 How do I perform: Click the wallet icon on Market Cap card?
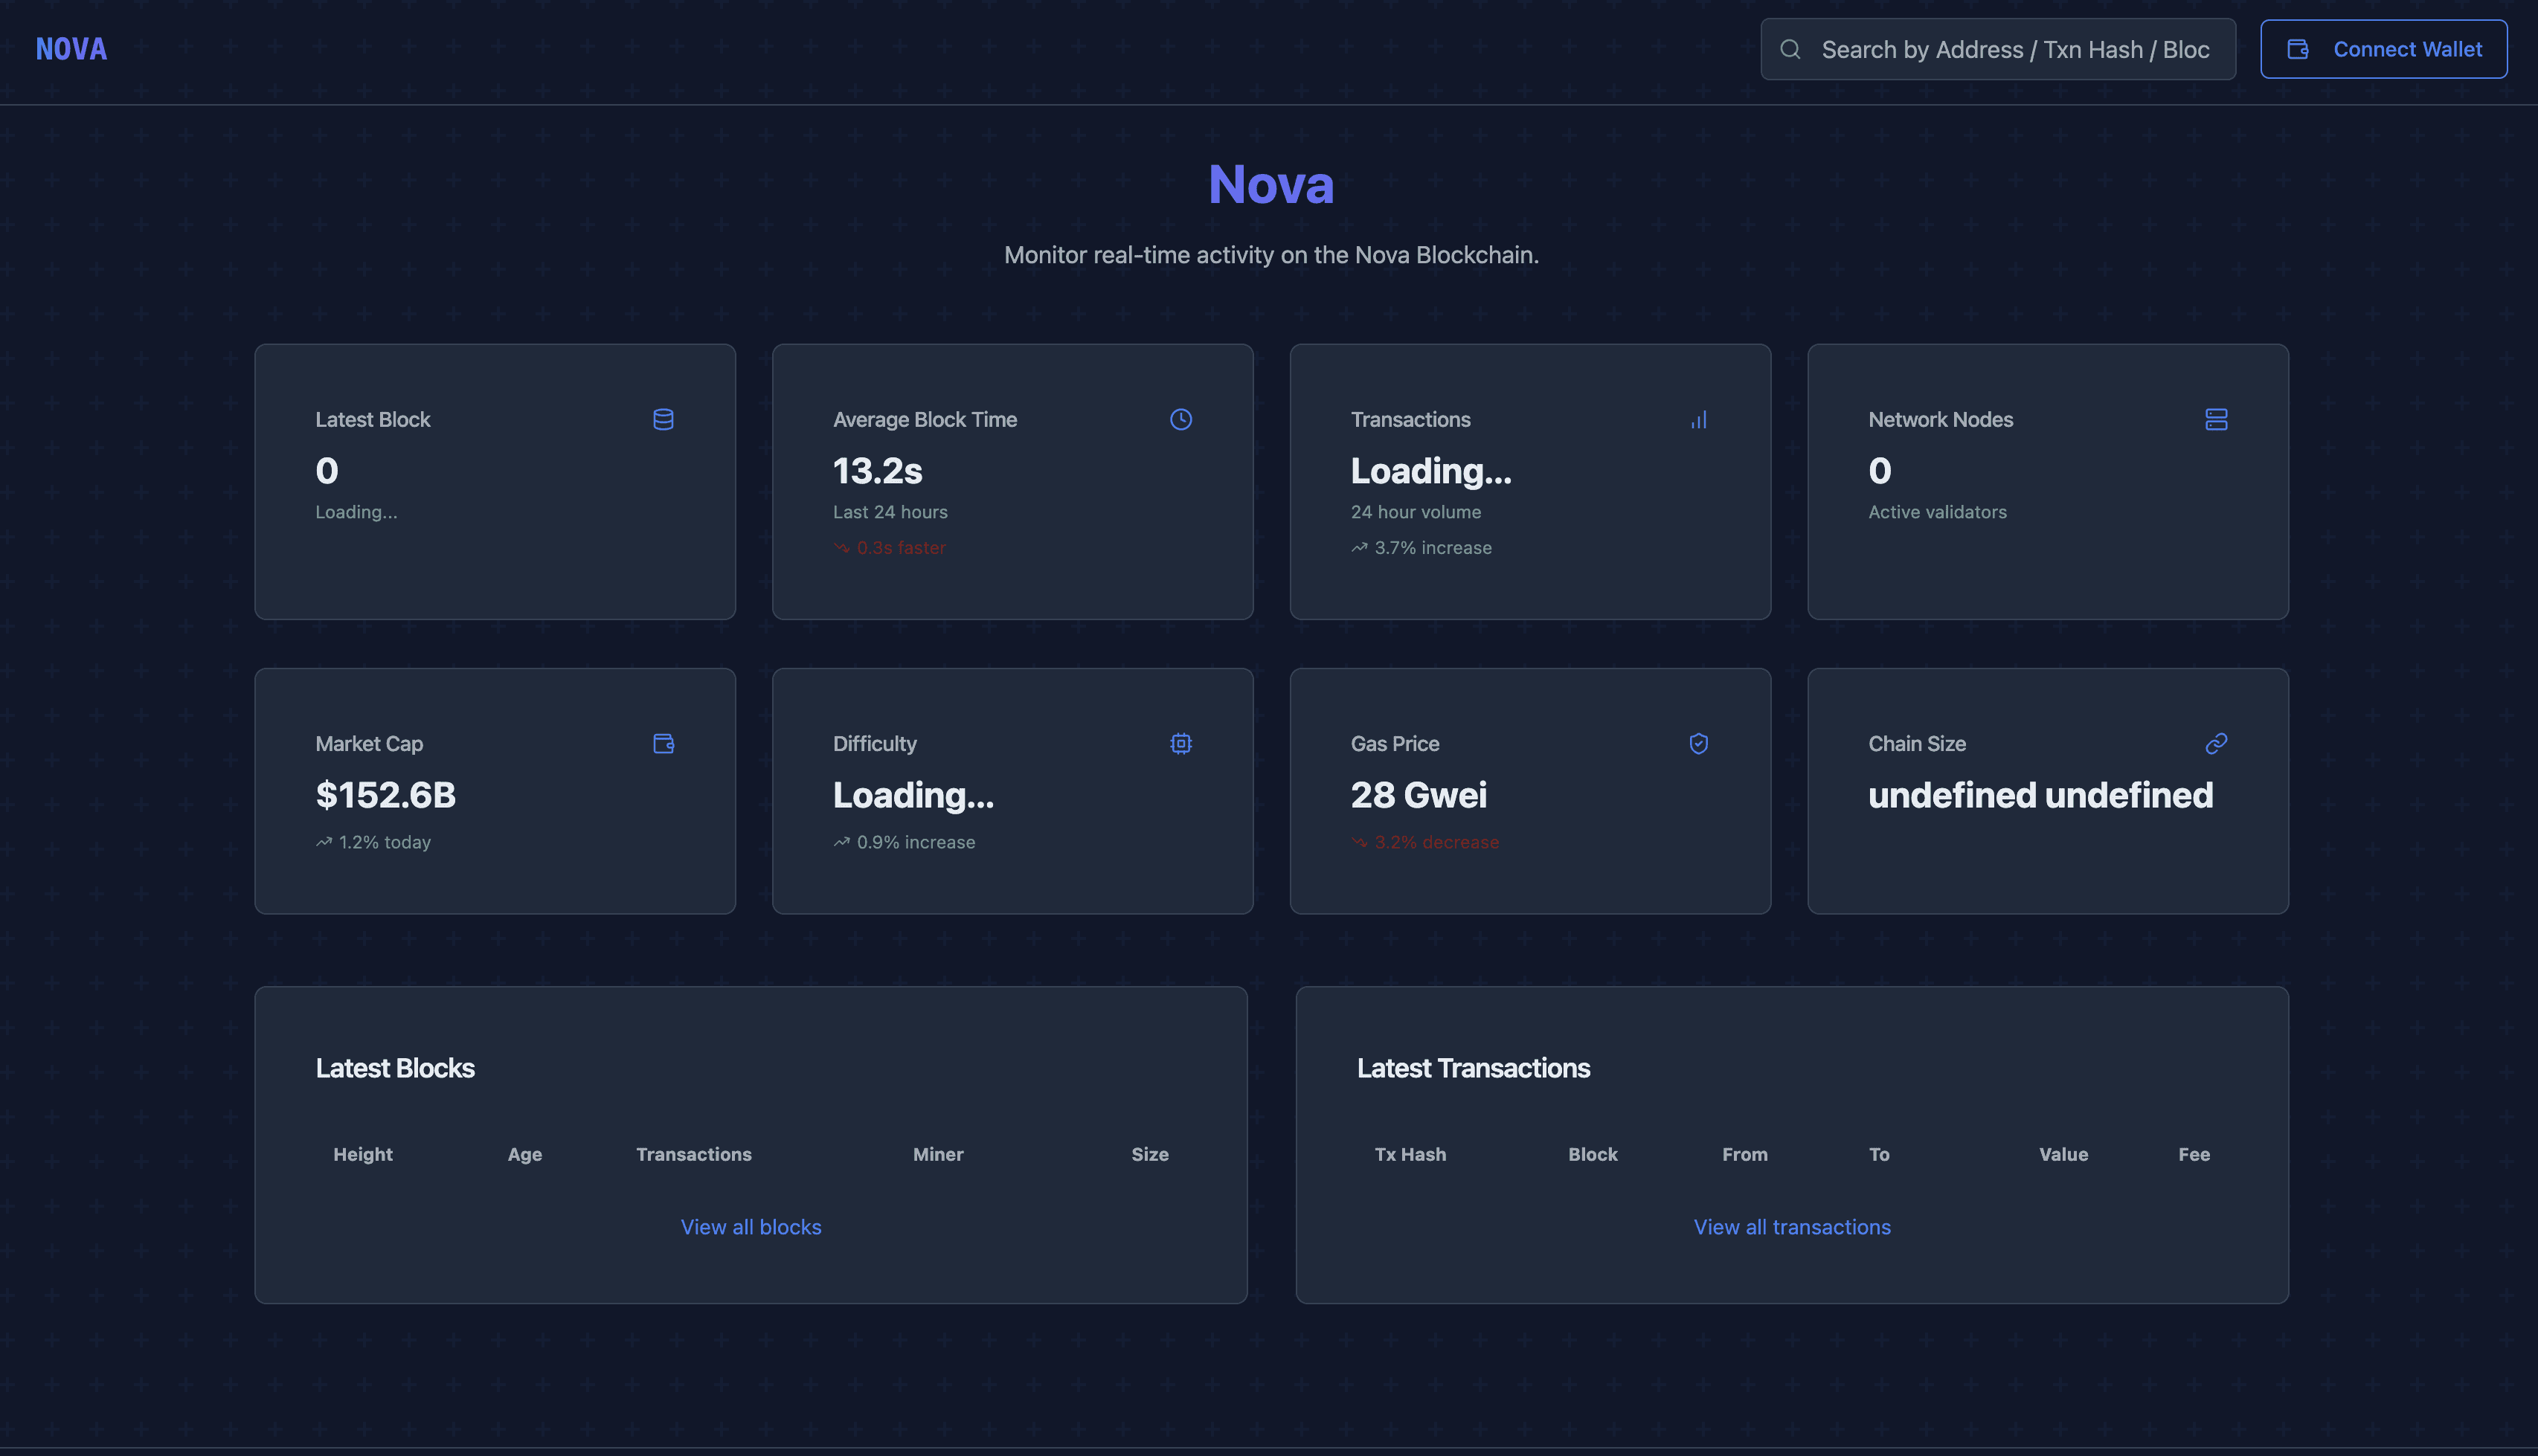tap(663, 743)
